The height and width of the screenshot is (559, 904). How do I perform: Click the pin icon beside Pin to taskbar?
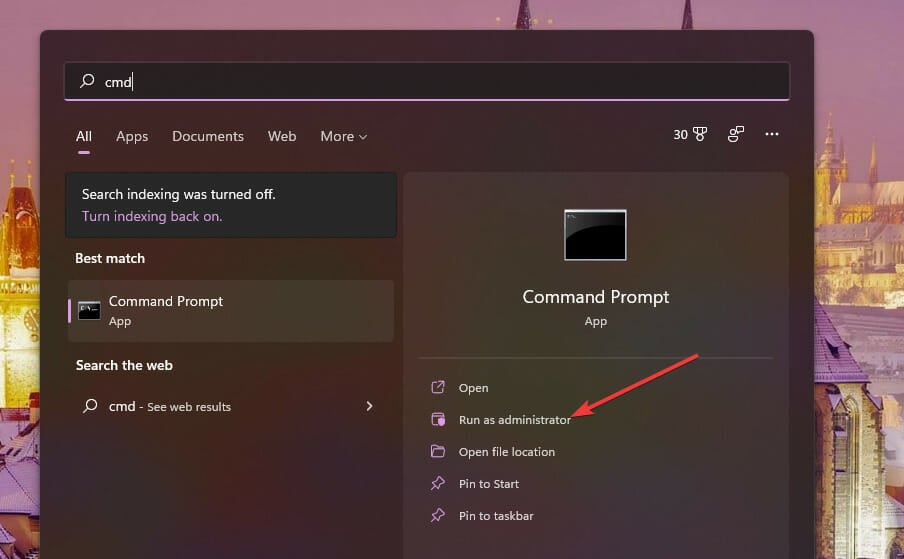click(x=438, y=515)
